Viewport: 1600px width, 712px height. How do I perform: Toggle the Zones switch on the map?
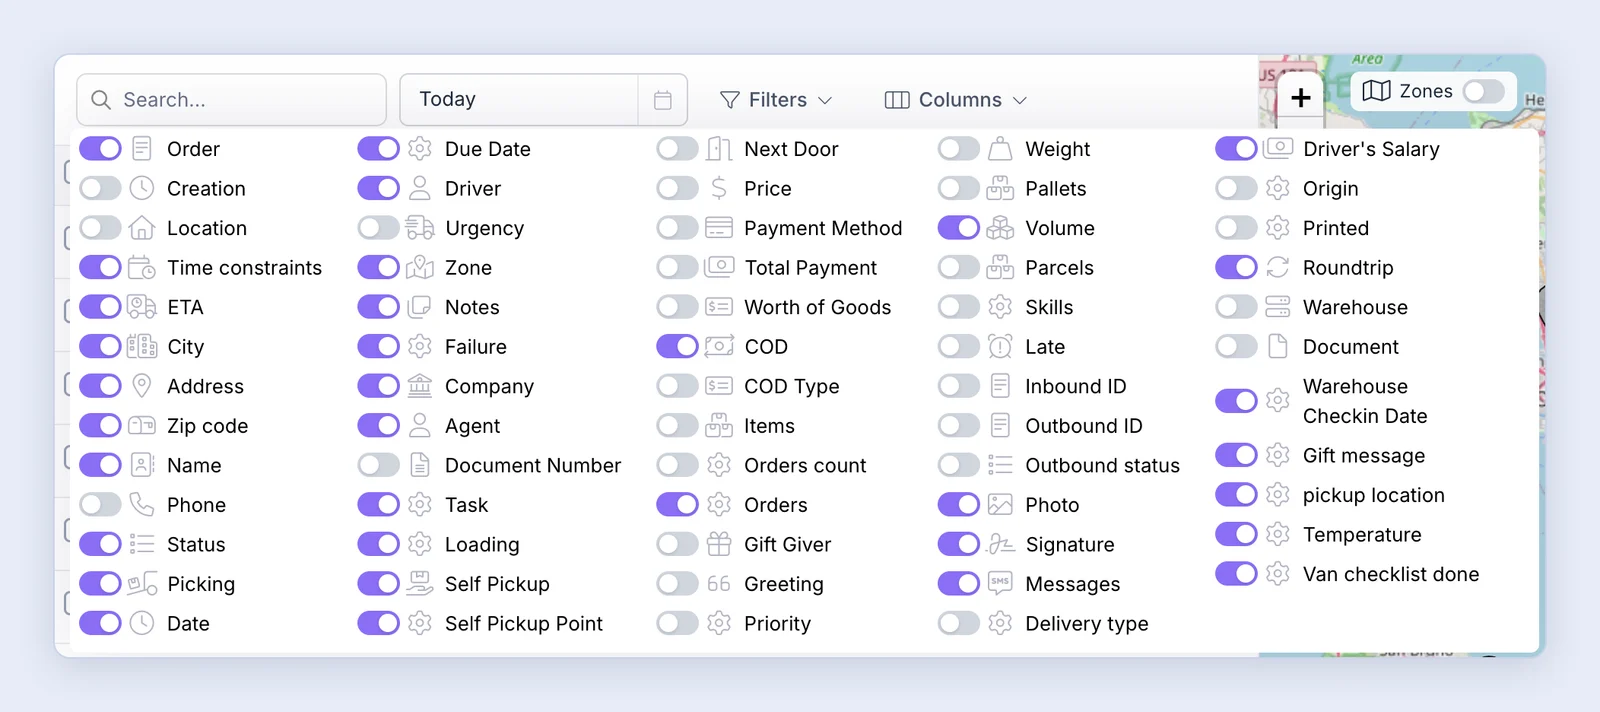pyautogui.click(x=1483, y=91)
